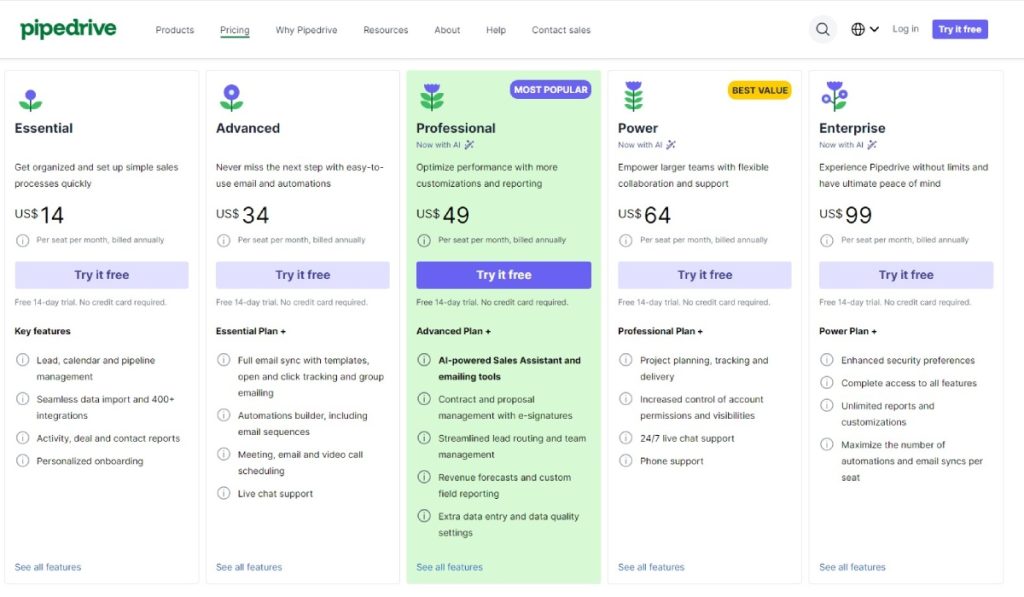This screenshot has width=1024, height=597.
Task: Click info icon for Revenue forecasts
Action: [x=424, y=477]
